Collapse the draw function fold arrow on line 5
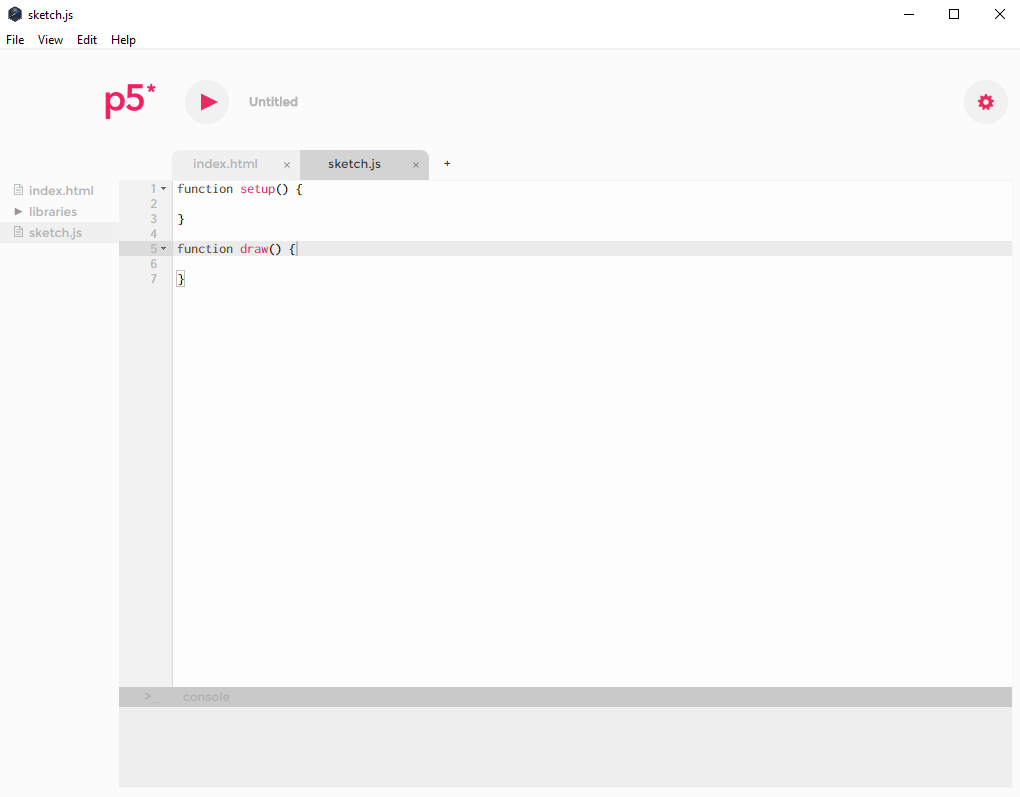The height and width of the screenshot is (797, 1020). pyautogui.click(x=164, y=249)
